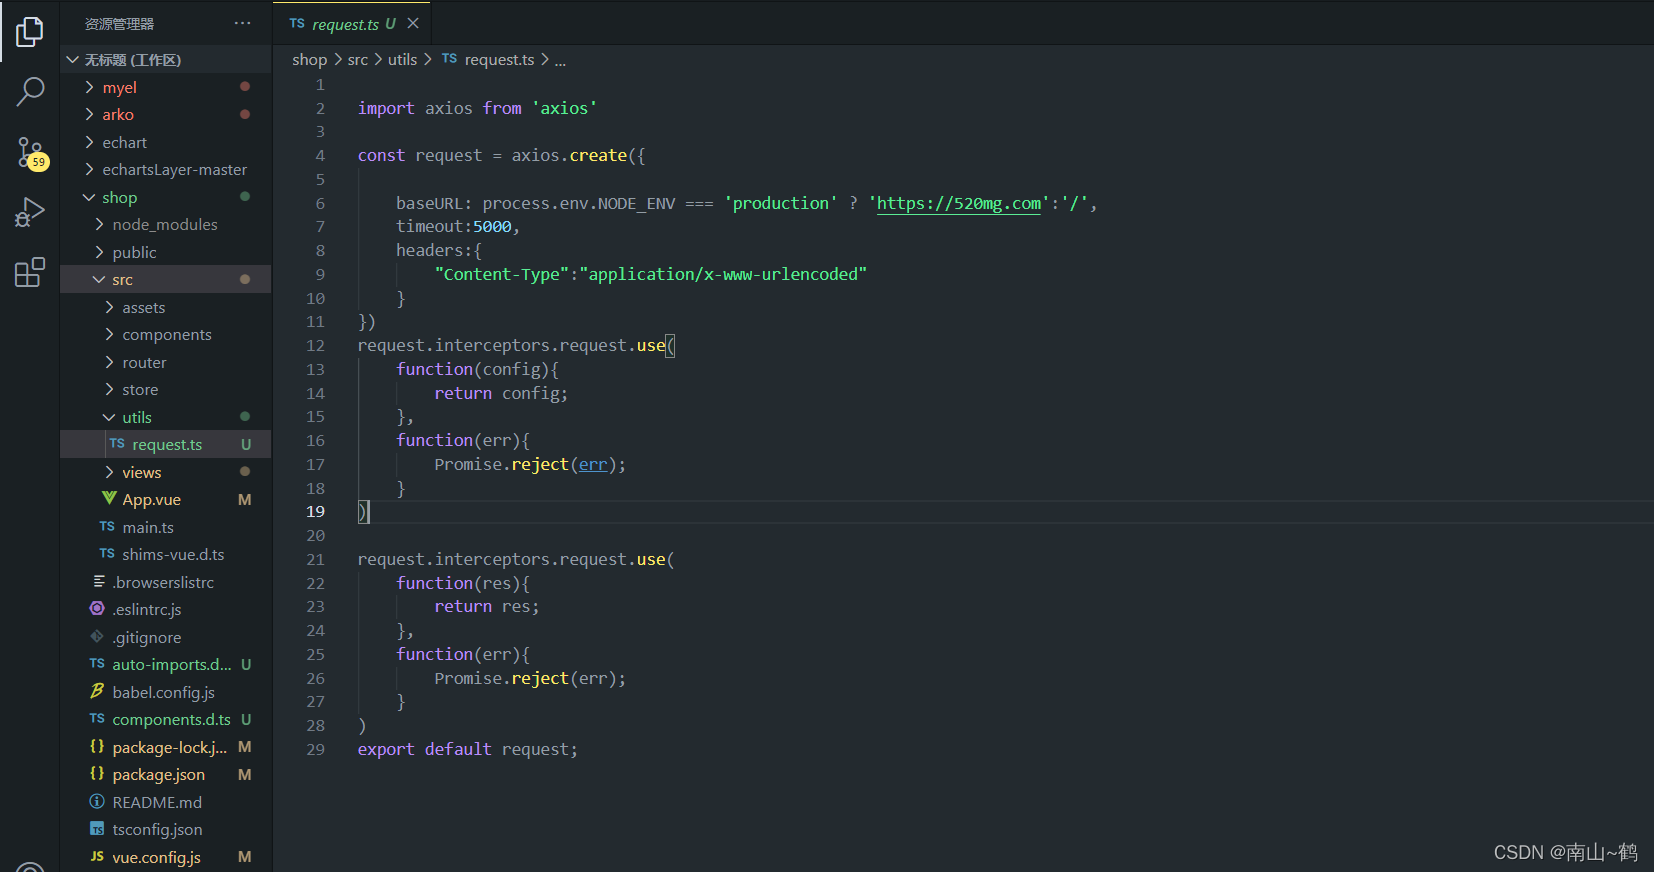This screenshot has width=1654, height=872.
Task: Click TS icon beside components.d.ts
Action: pyautogui.click(x=97, y=719)
